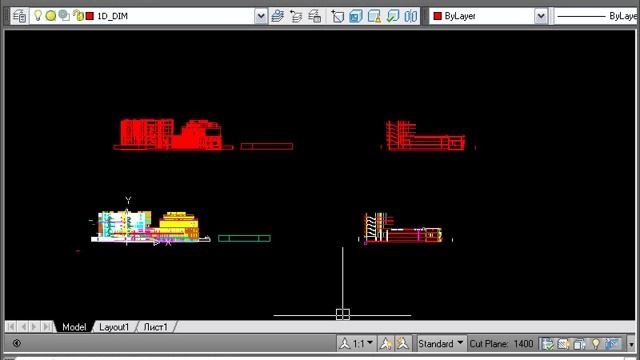The image size is (640, 360).
Task: Click the Isolate Objects toolbar icon
Action: point(338,16)
